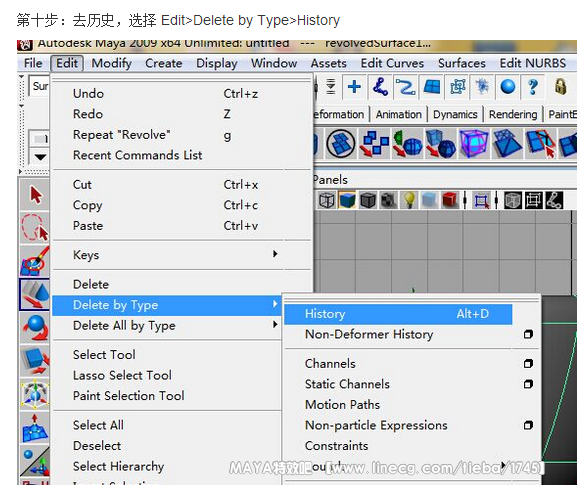The image size is (579, 485).
Task: Expand the Delete by Type submenu arrow
Action: 275,304
